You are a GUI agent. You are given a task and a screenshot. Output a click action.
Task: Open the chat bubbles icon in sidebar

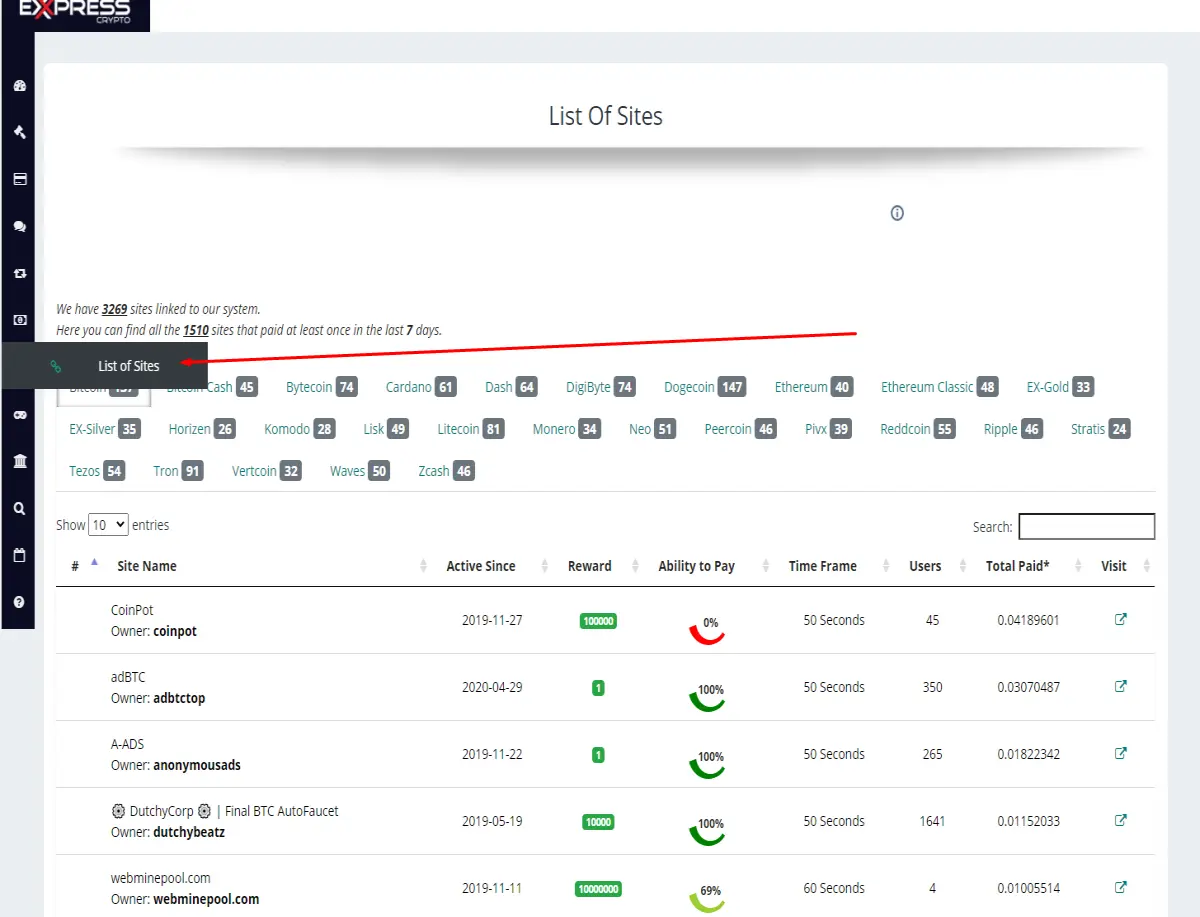point(19,226)
